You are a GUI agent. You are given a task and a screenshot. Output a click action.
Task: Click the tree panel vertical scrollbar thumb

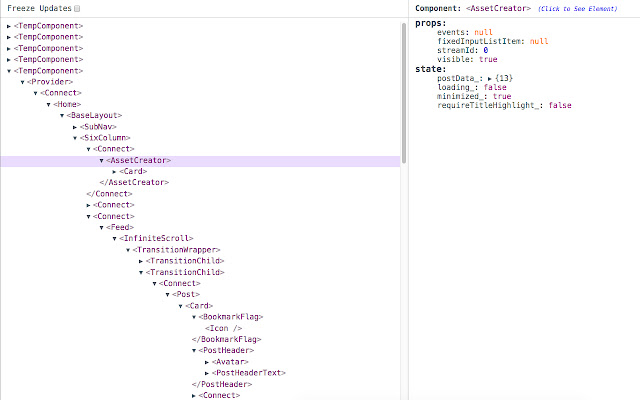pyautogui.click(x=404, y=93)
